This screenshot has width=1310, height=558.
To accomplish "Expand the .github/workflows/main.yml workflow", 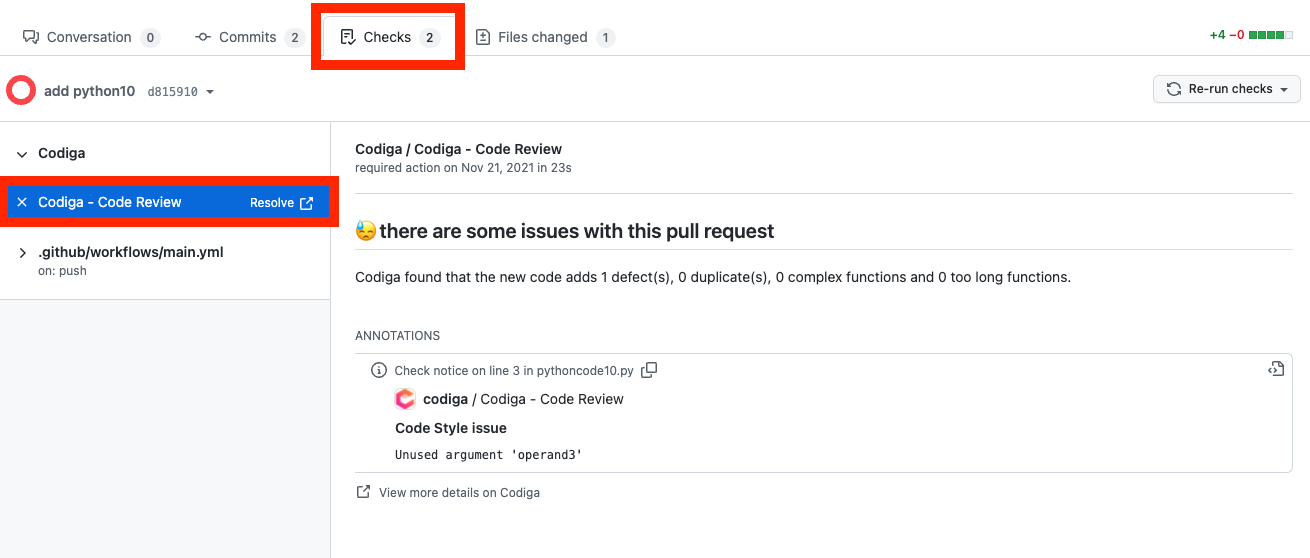I will click(22, 253).
